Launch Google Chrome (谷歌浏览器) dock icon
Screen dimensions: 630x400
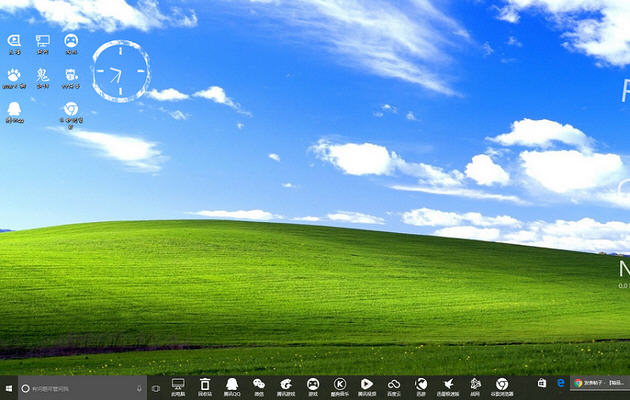click(502, 387)
